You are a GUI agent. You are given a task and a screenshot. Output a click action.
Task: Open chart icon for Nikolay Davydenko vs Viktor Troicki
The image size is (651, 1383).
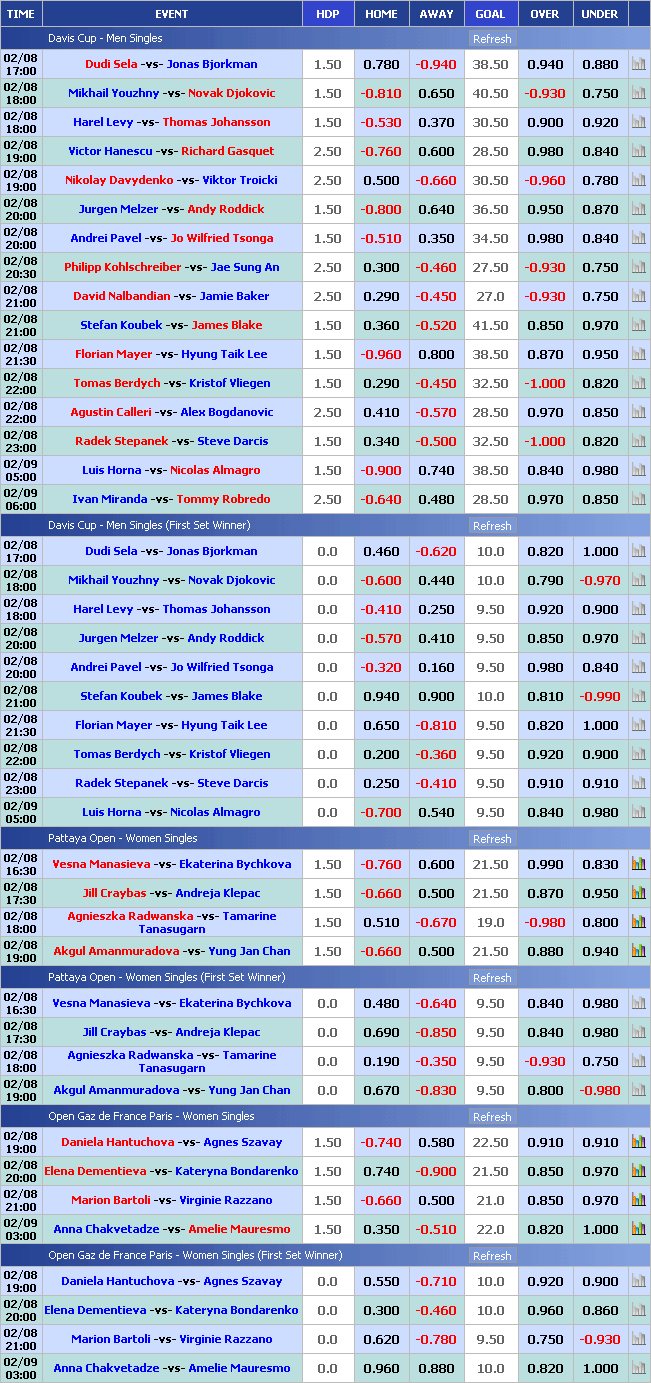[x=638, y=180]
